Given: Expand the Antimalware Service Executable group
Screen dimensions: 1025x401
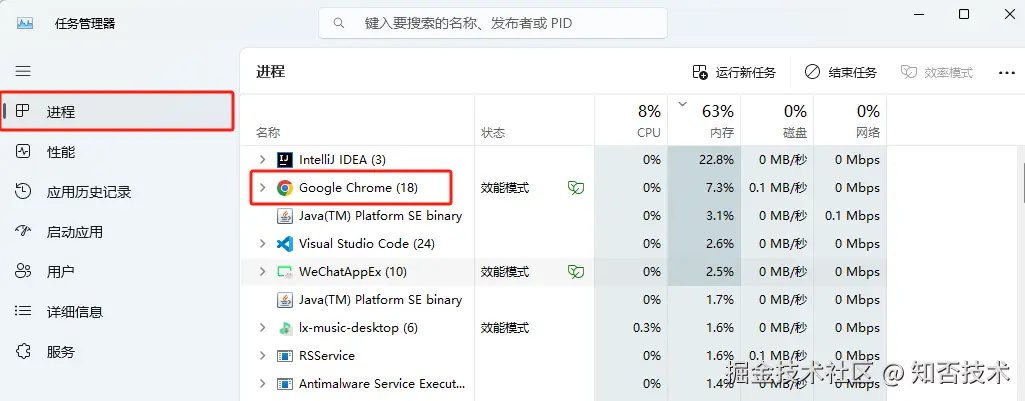Looking at the screenshot, I should 262,384.
